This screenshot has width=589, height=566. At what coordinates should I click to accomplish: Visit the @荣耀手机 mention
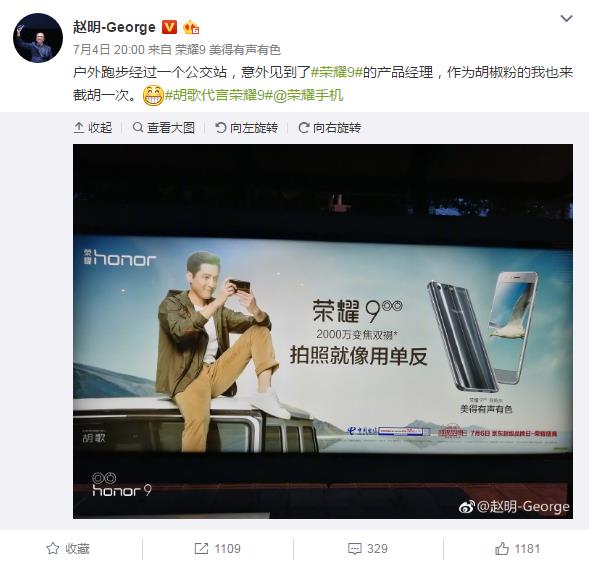point(308,95)
